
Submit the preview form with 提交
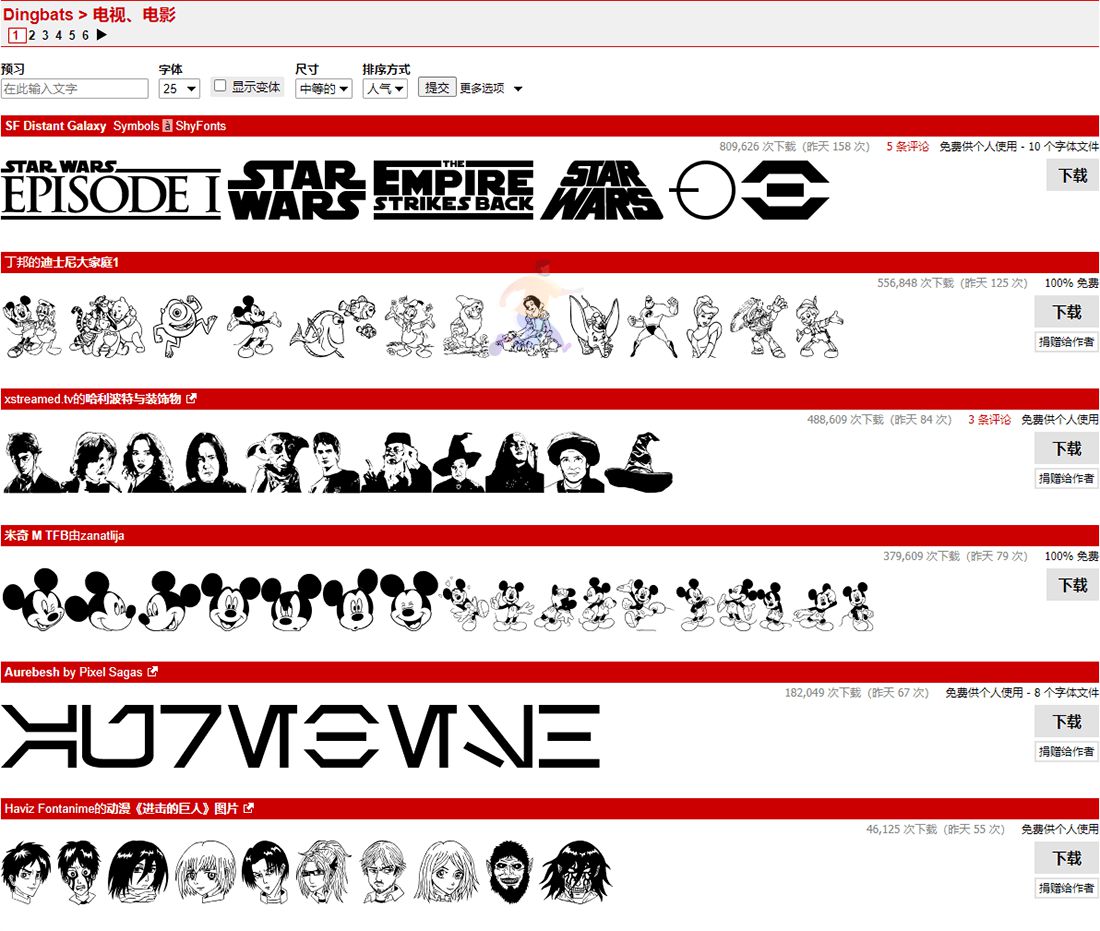(x=437, y=88)
